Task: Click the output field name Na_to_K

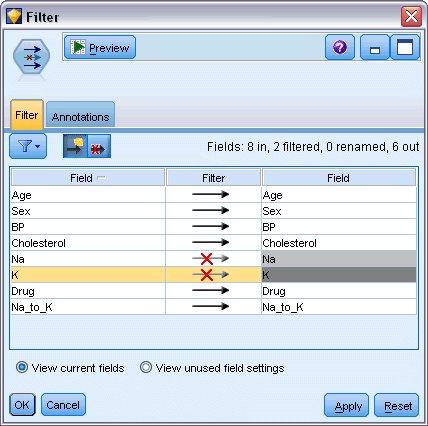Action: (283, 307)
